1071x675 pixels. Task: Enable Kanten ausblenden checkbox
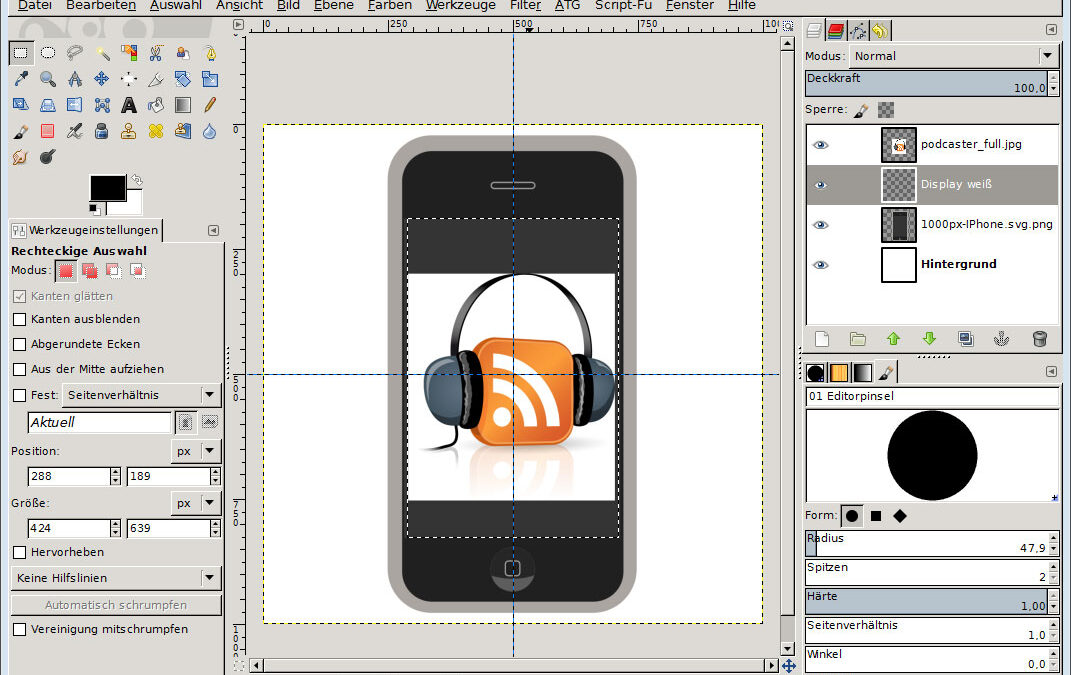tap(20, 319)
